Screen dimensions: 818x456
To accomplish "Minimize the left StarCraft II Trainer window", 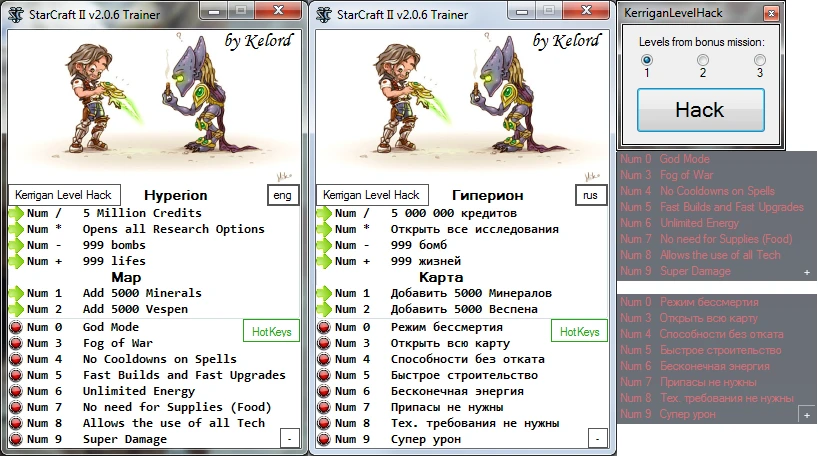I will (x=214, y=11).
